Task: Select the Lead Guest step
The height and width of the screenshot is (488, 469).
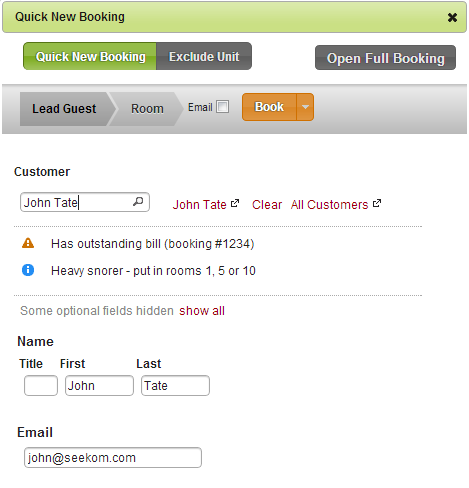Action: click(64, 109)
